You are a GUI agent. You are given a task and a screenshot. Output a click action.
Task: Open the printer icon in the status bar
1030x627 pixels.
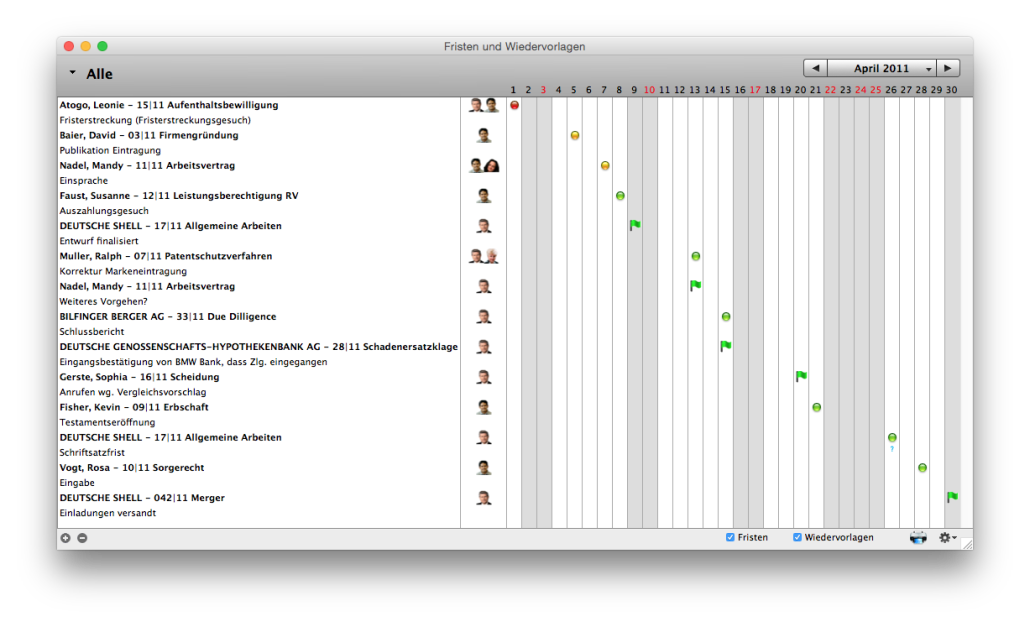click(x=918, y=537)
